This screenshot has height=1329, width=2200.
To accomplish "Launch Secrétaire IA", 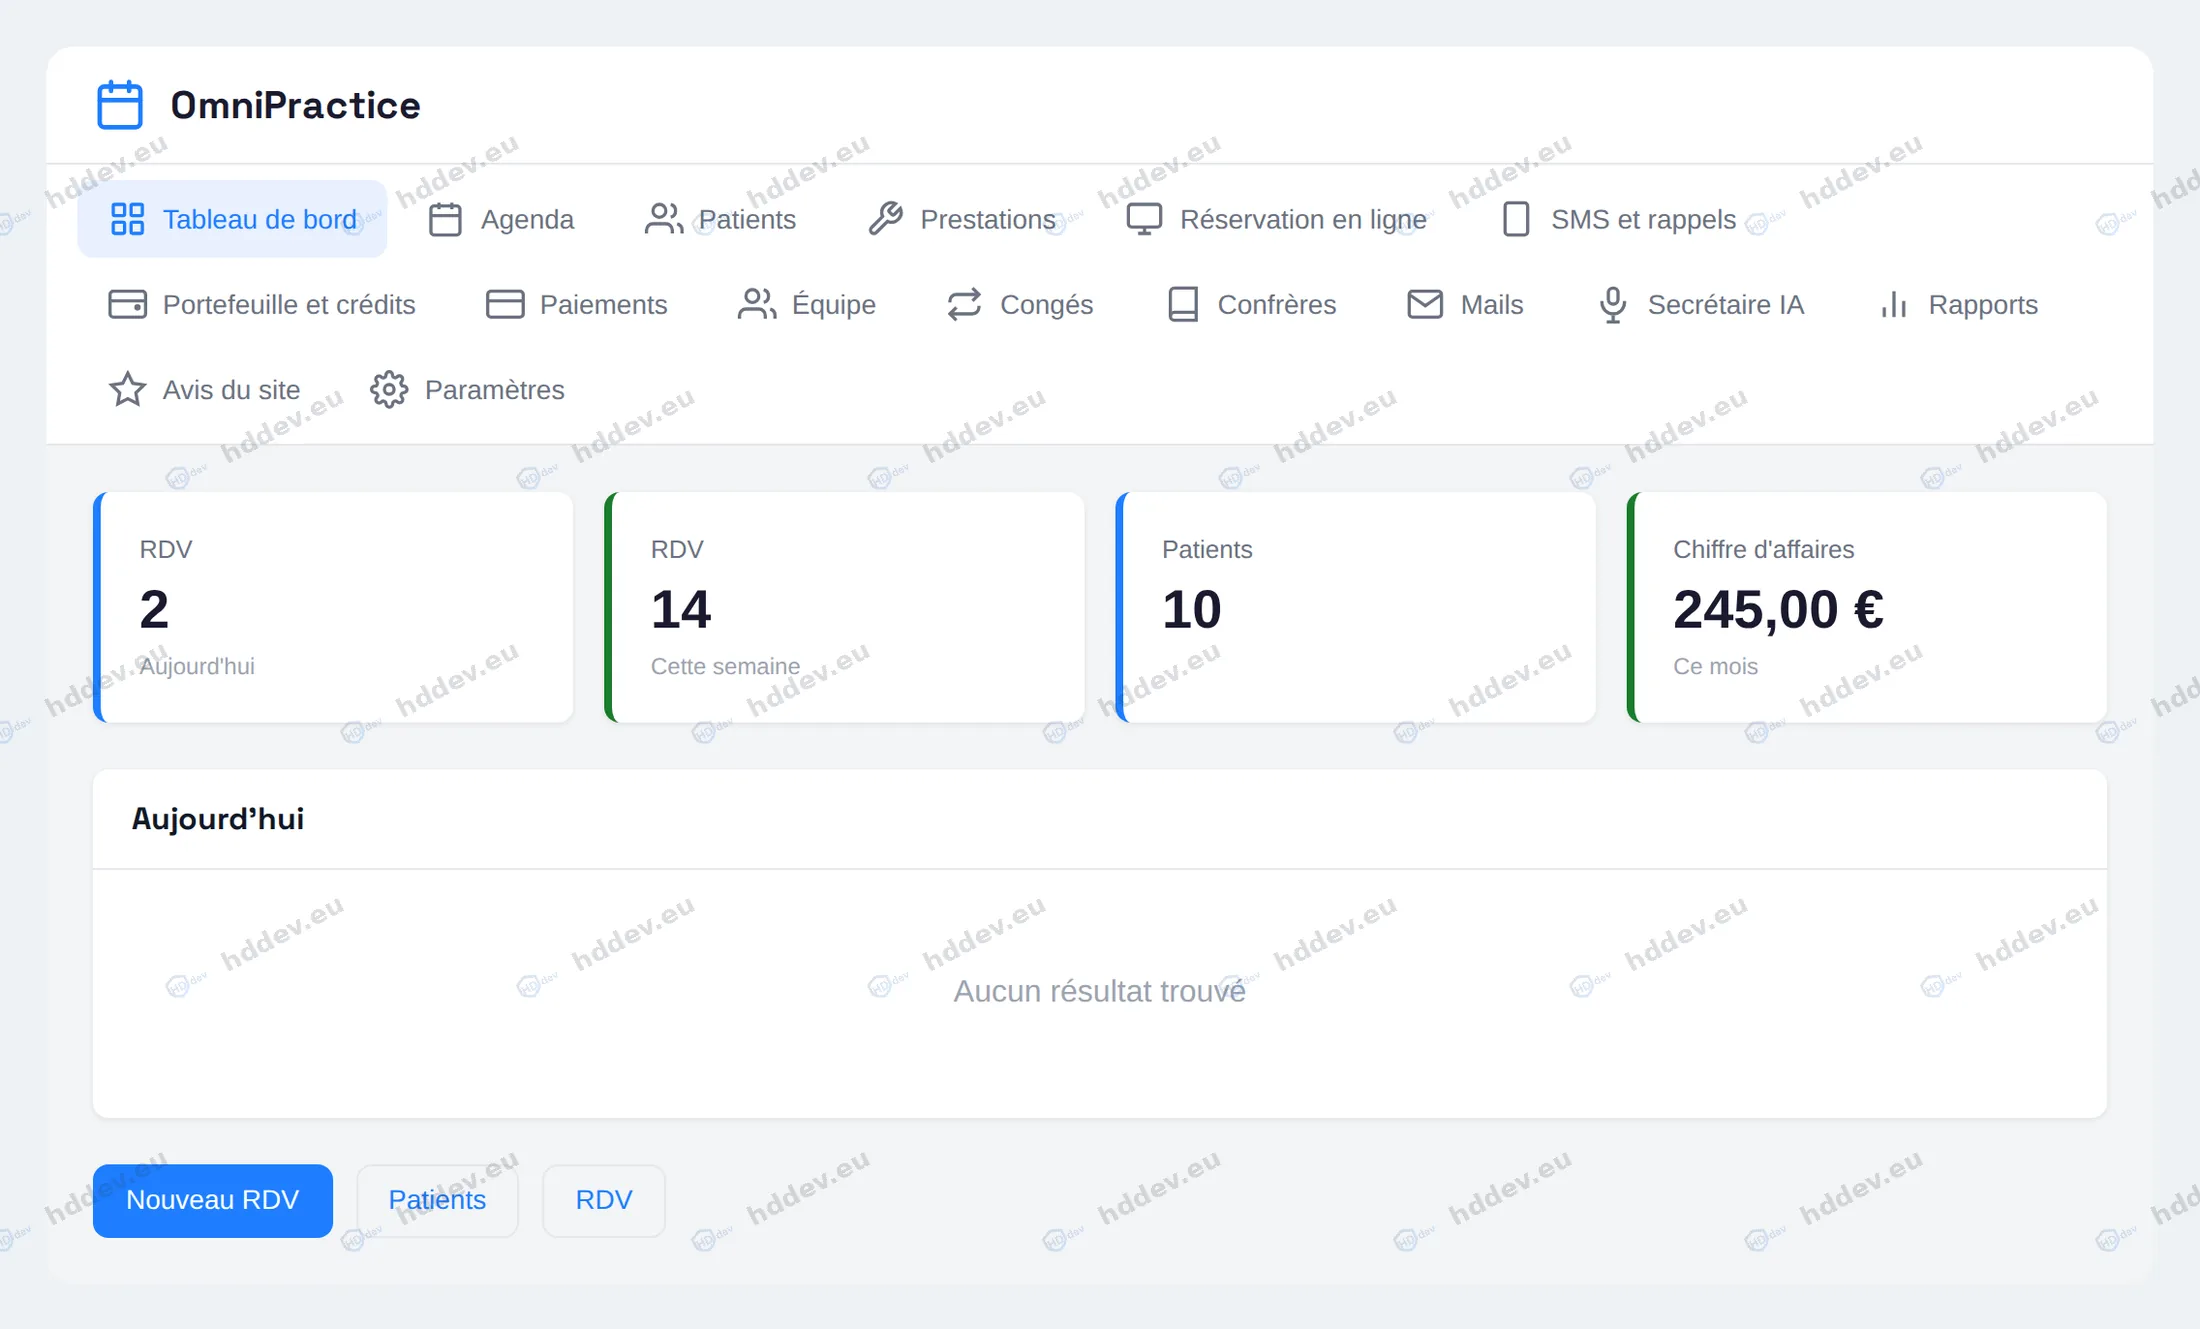I will [1700, 304].
